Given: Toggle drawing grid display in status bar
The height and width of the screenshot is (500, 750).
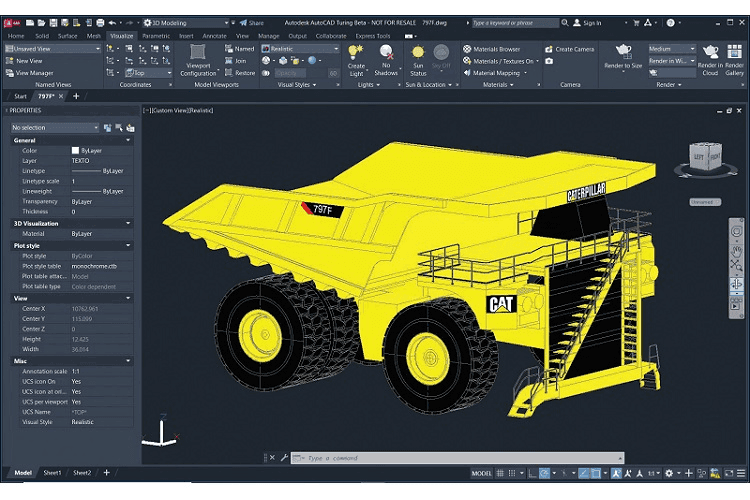Looking at the screenshot, I should click(500, 473).
